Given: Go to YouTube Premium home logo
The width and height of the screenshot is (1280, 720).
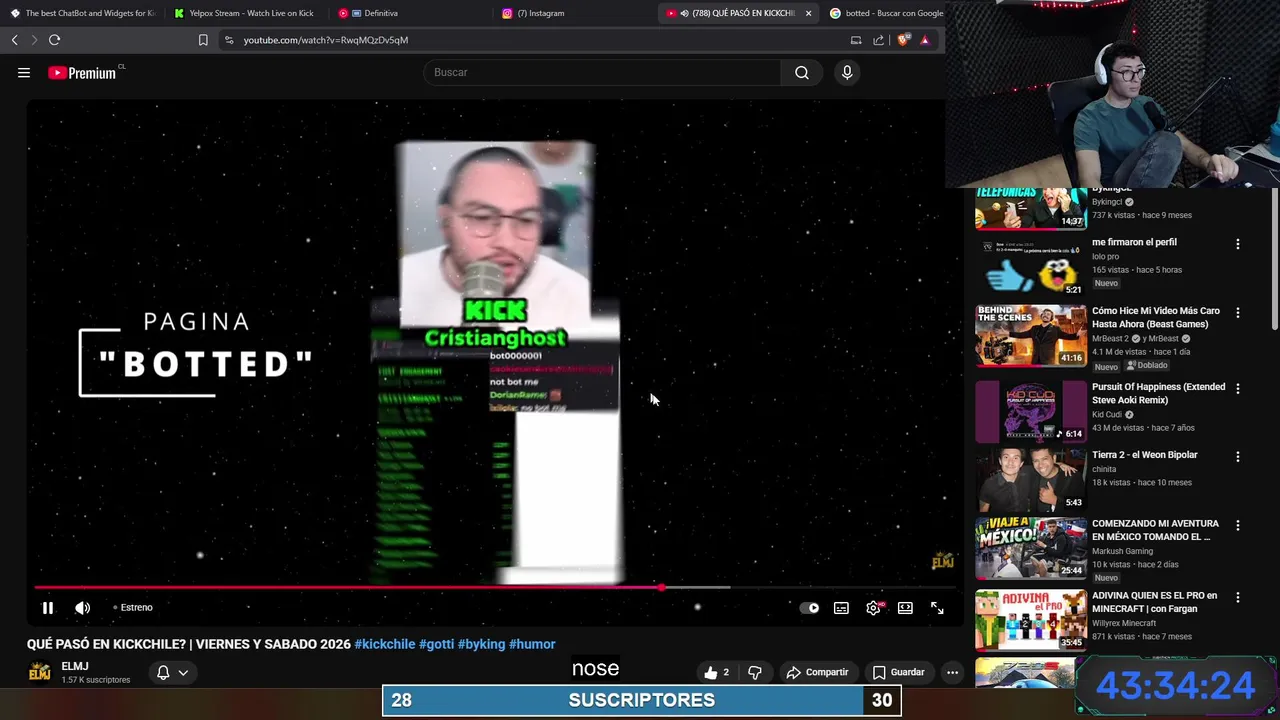Looking at the screenshot, I should click(84, 72).
